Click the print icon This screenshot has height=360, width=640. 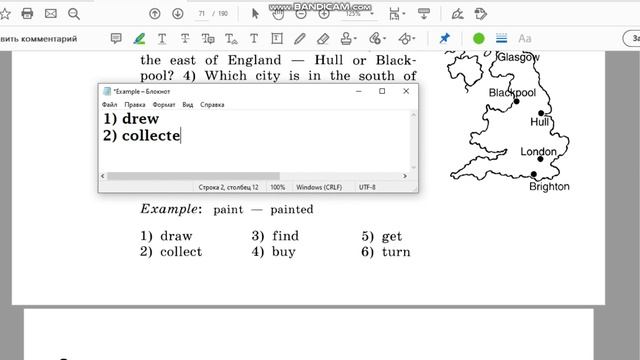click(27, 14)
